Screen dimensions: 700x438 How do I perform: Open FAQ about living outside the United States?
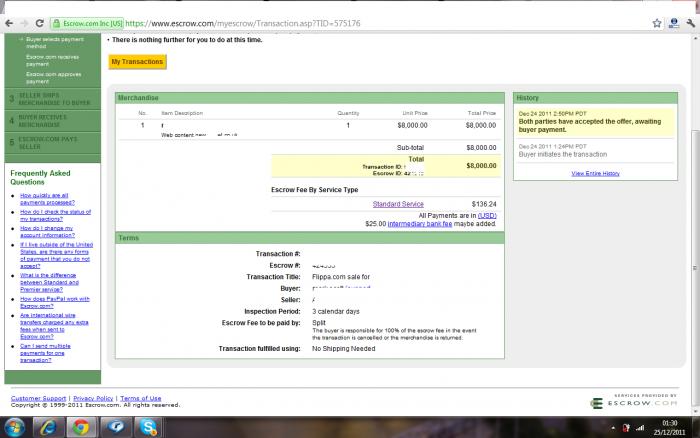pyautogui.click(x=56, y=255)
